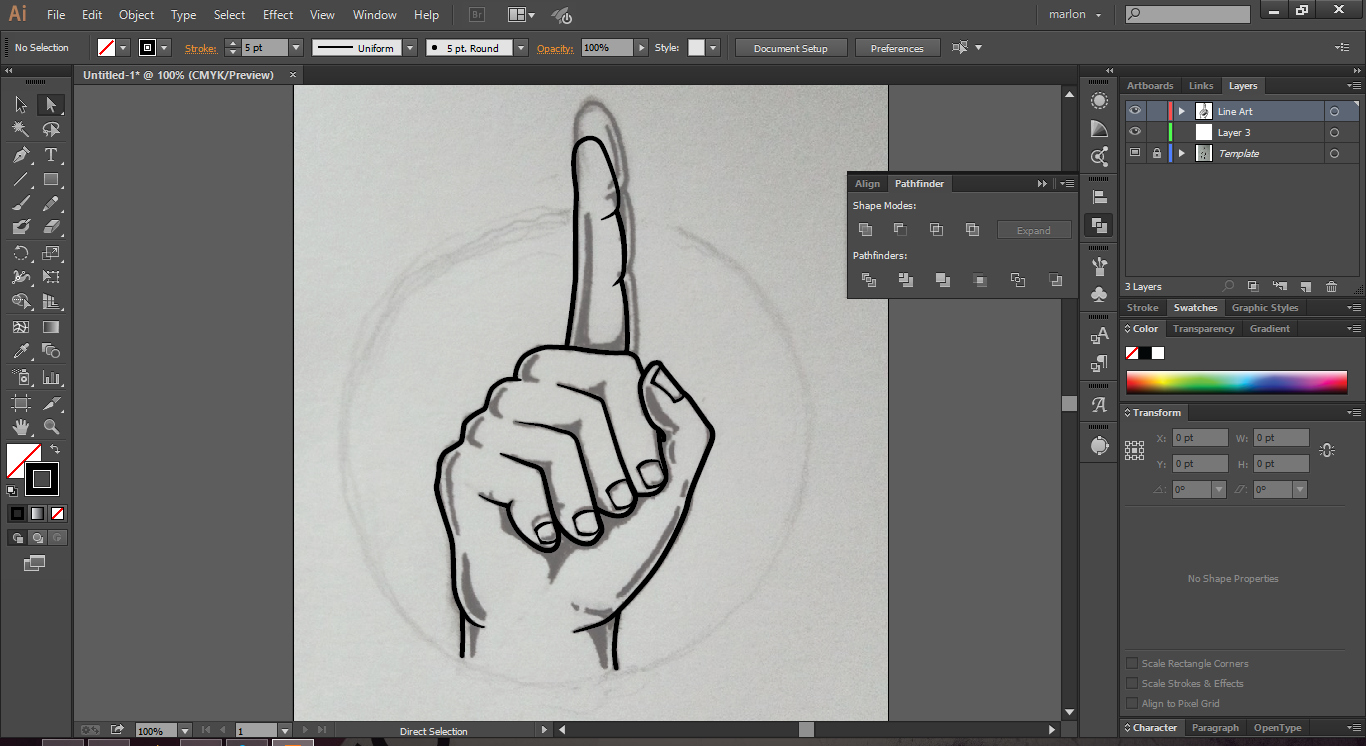The width and height of the screenshot is (1366, 746).
Task: Select the Eraser tool
Action: tap(50, 228)
